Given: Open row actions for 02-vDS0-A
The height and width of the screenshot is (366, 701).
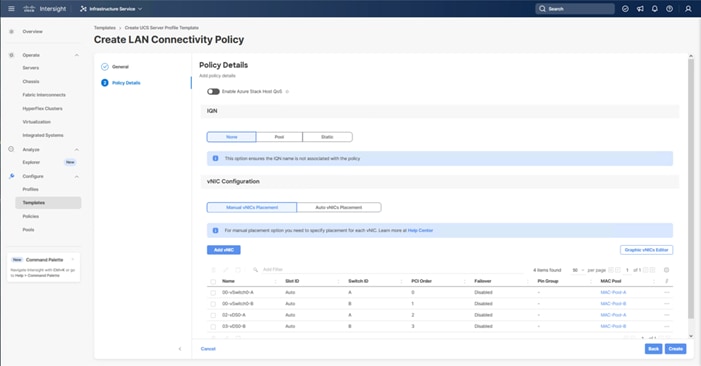Looking at the screenshot, I should pyautogui.click(x=667, y=315).
